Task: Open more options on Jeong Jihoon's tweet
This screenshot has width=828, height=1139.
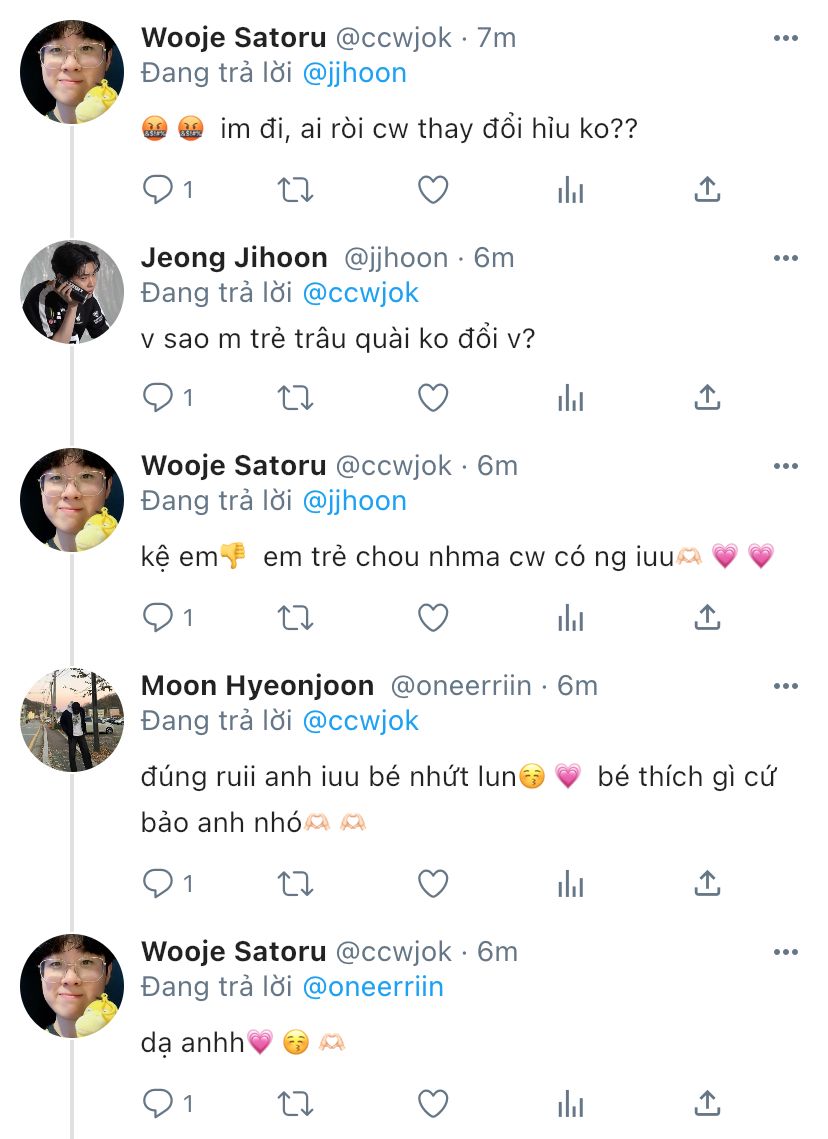Action: click(x=786, y=258)
